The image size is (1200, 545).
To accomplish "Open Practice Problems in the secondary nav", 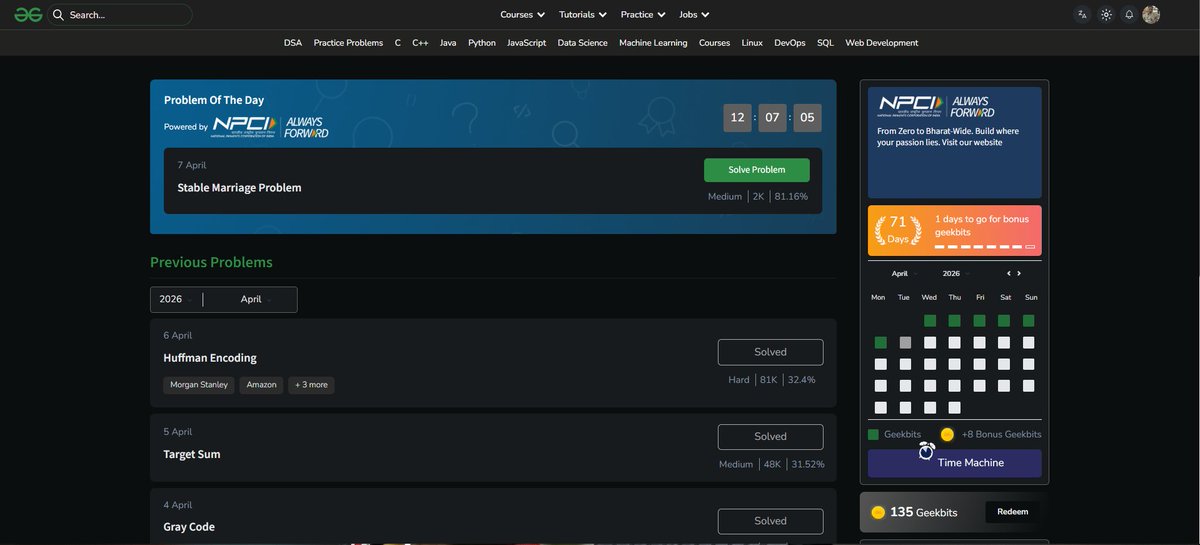I will coord(348,43).
